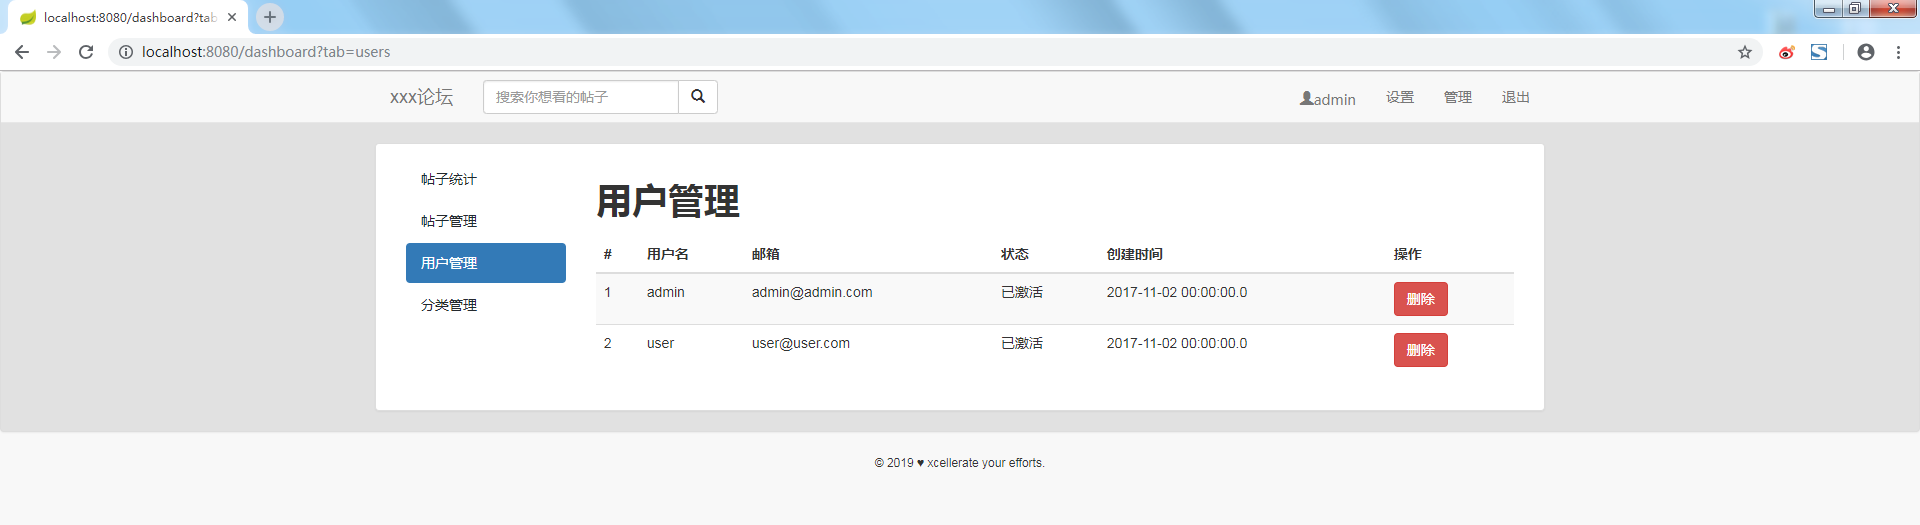
Task: Click the 创建时间 column header
Action: tap(1134, 254)
